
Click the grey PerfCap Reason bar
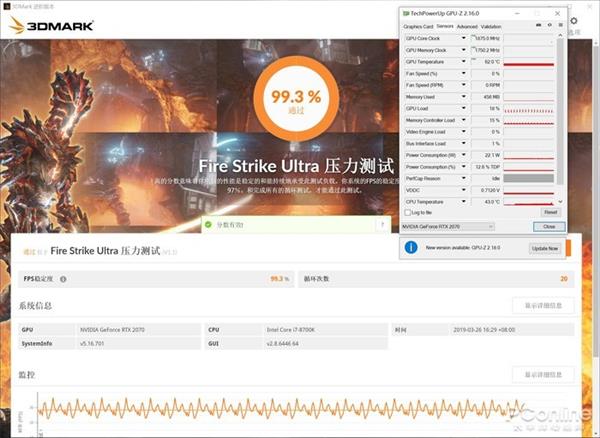click(529, 179)
